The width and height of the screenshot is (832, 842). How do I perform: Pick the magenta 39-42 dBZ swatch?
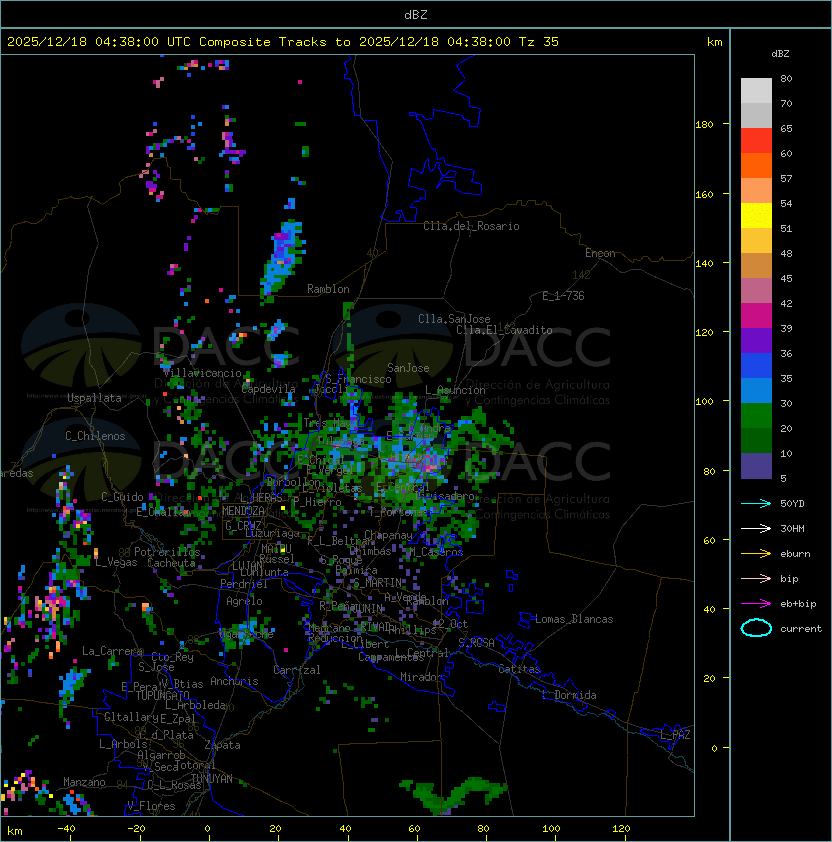(756, 315)
